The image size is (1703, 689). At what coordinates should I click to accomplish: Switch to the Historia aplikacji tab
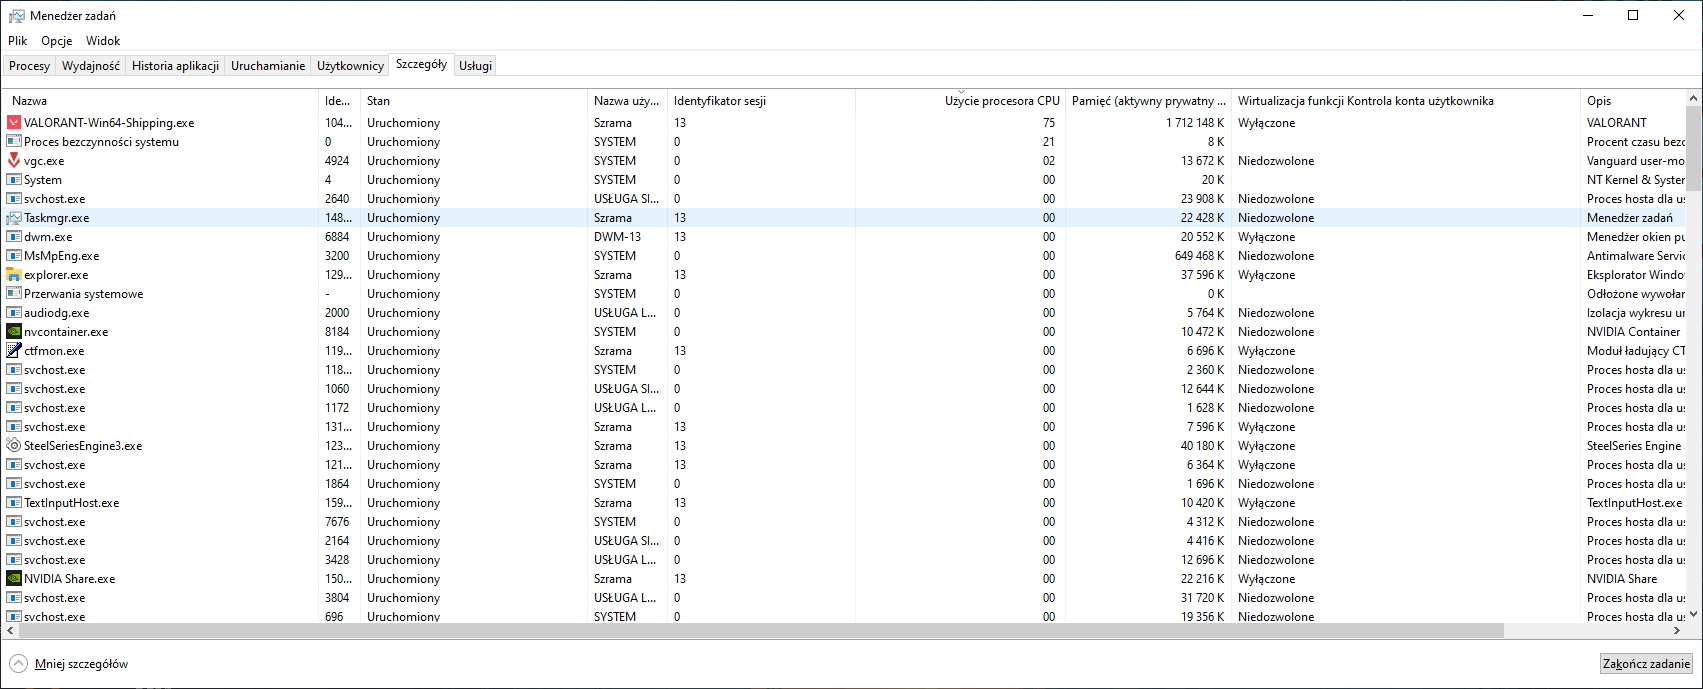tap(176, 66)
